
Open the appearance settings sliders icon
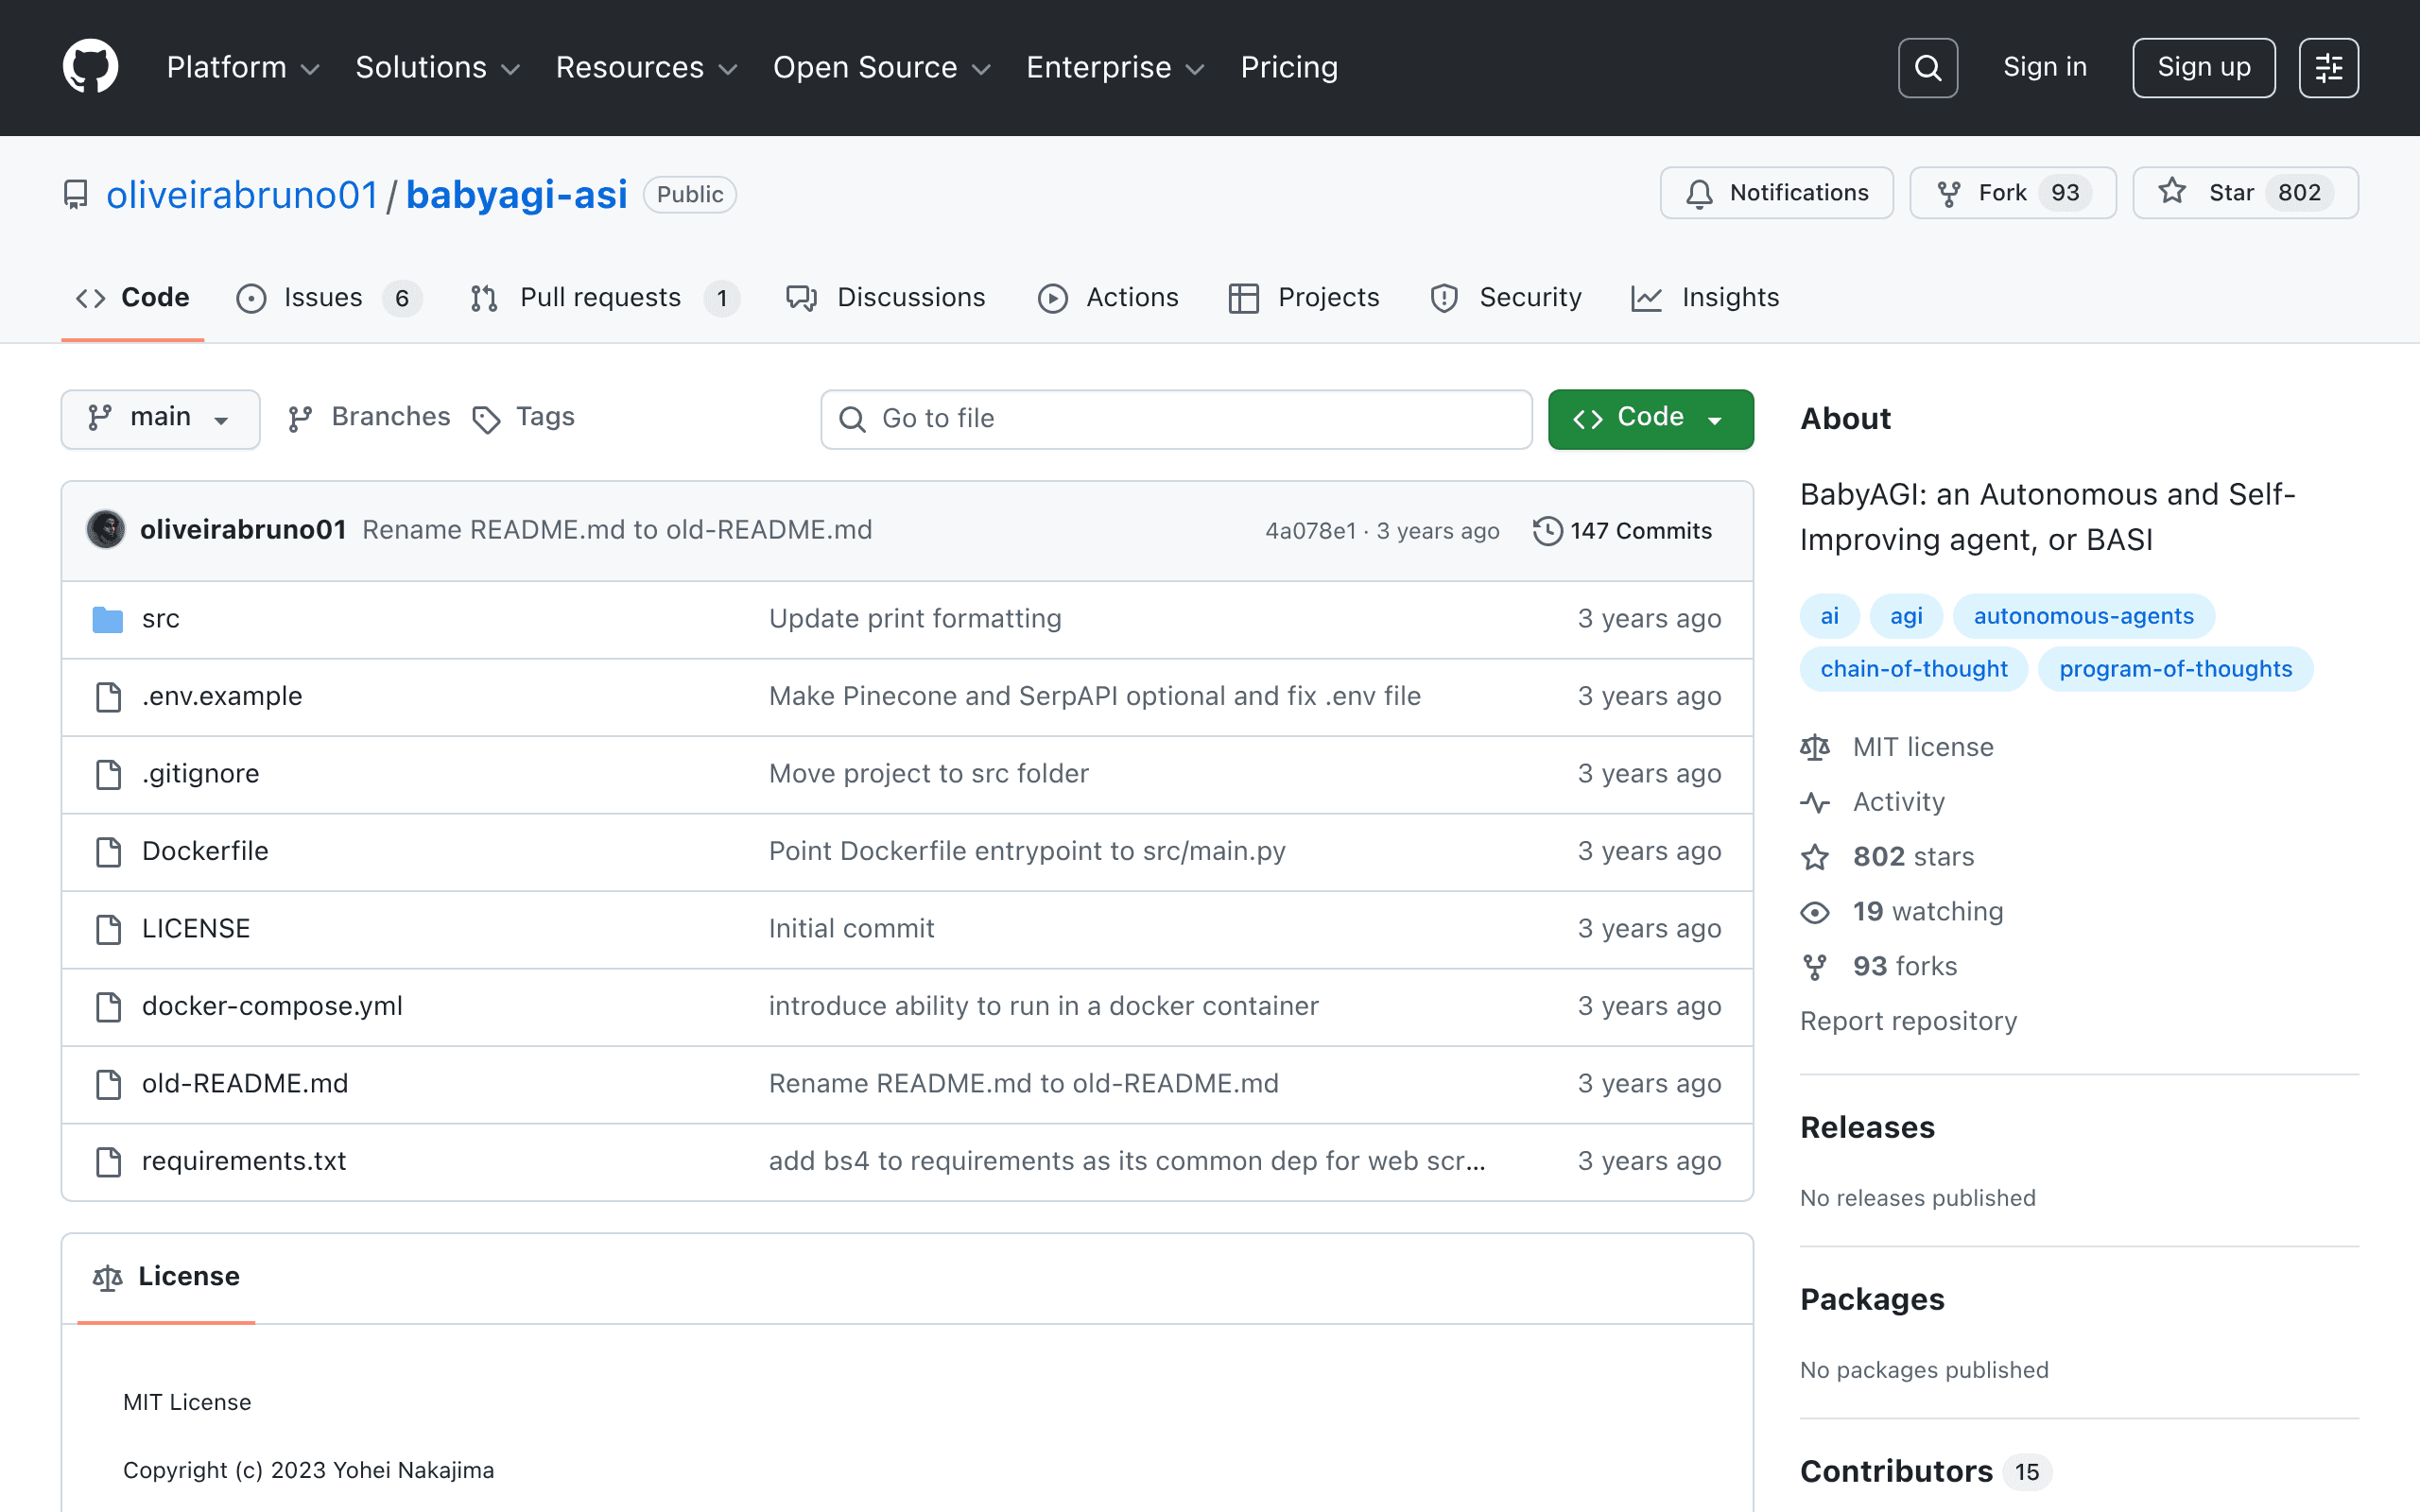[2328, 68]
